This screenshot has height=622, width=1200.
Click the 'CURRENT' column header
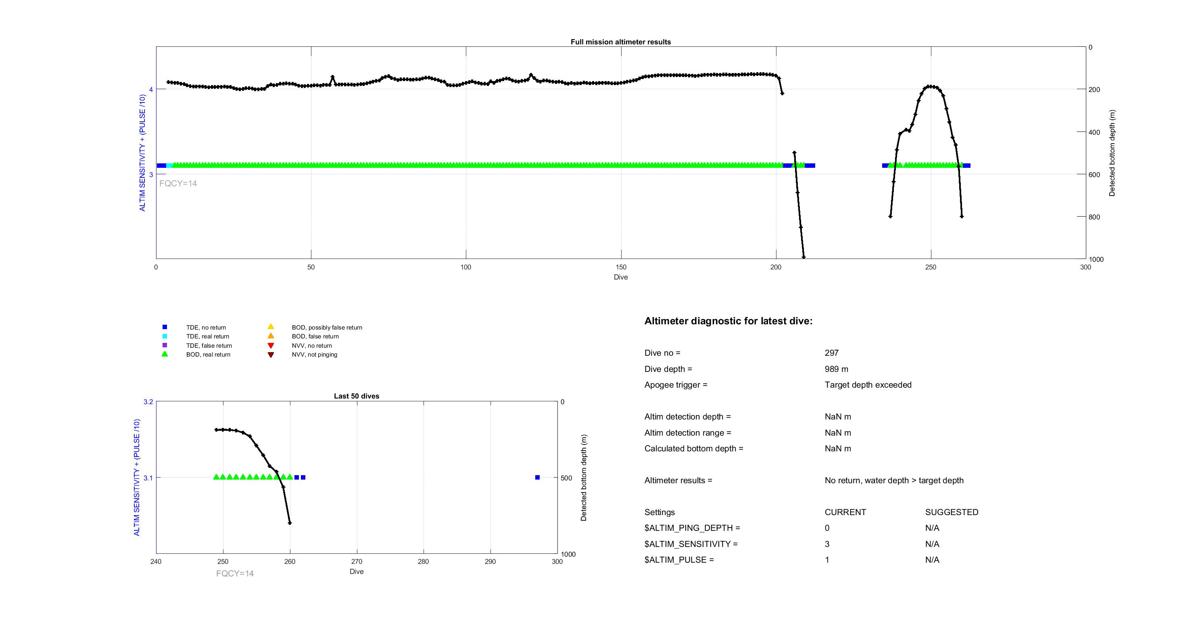click(x=846, y=512)
